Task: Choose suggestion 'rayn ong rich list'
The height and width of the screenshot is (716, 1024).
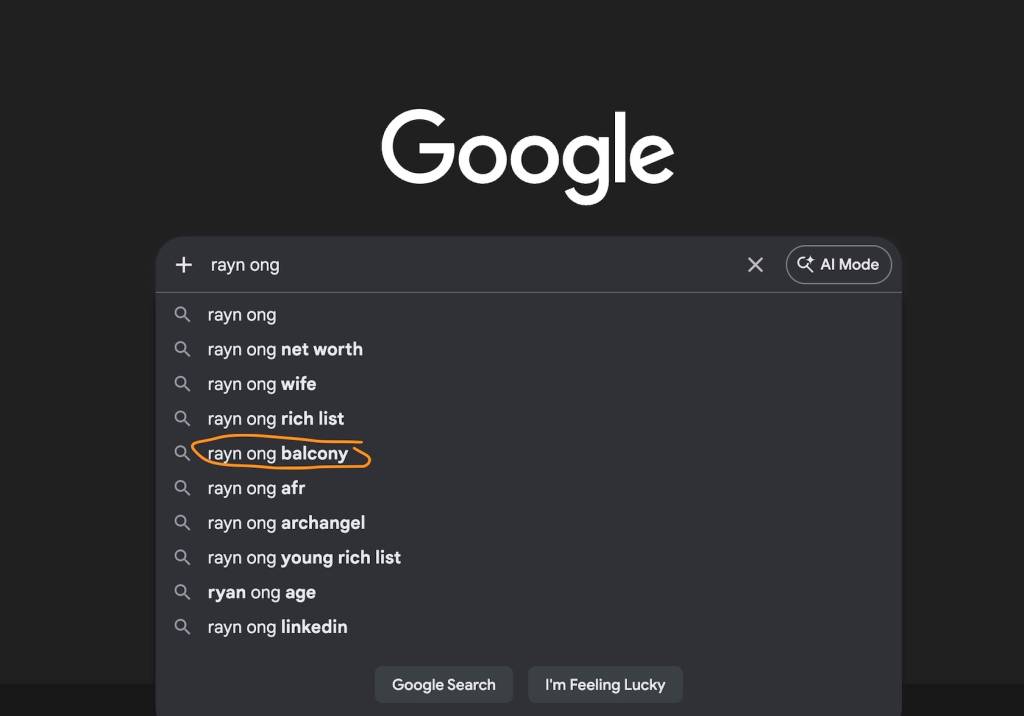Action: 276,419
